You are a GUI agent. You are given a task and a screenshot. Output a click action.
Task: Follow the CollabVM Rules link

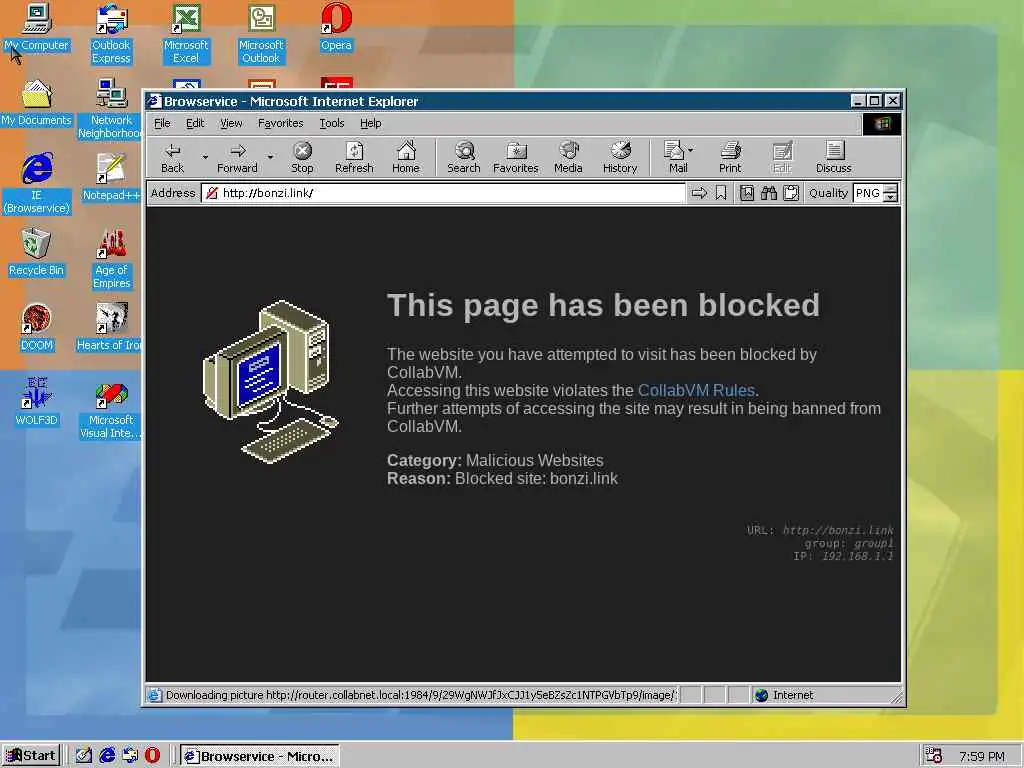click(x=696, y=391)
